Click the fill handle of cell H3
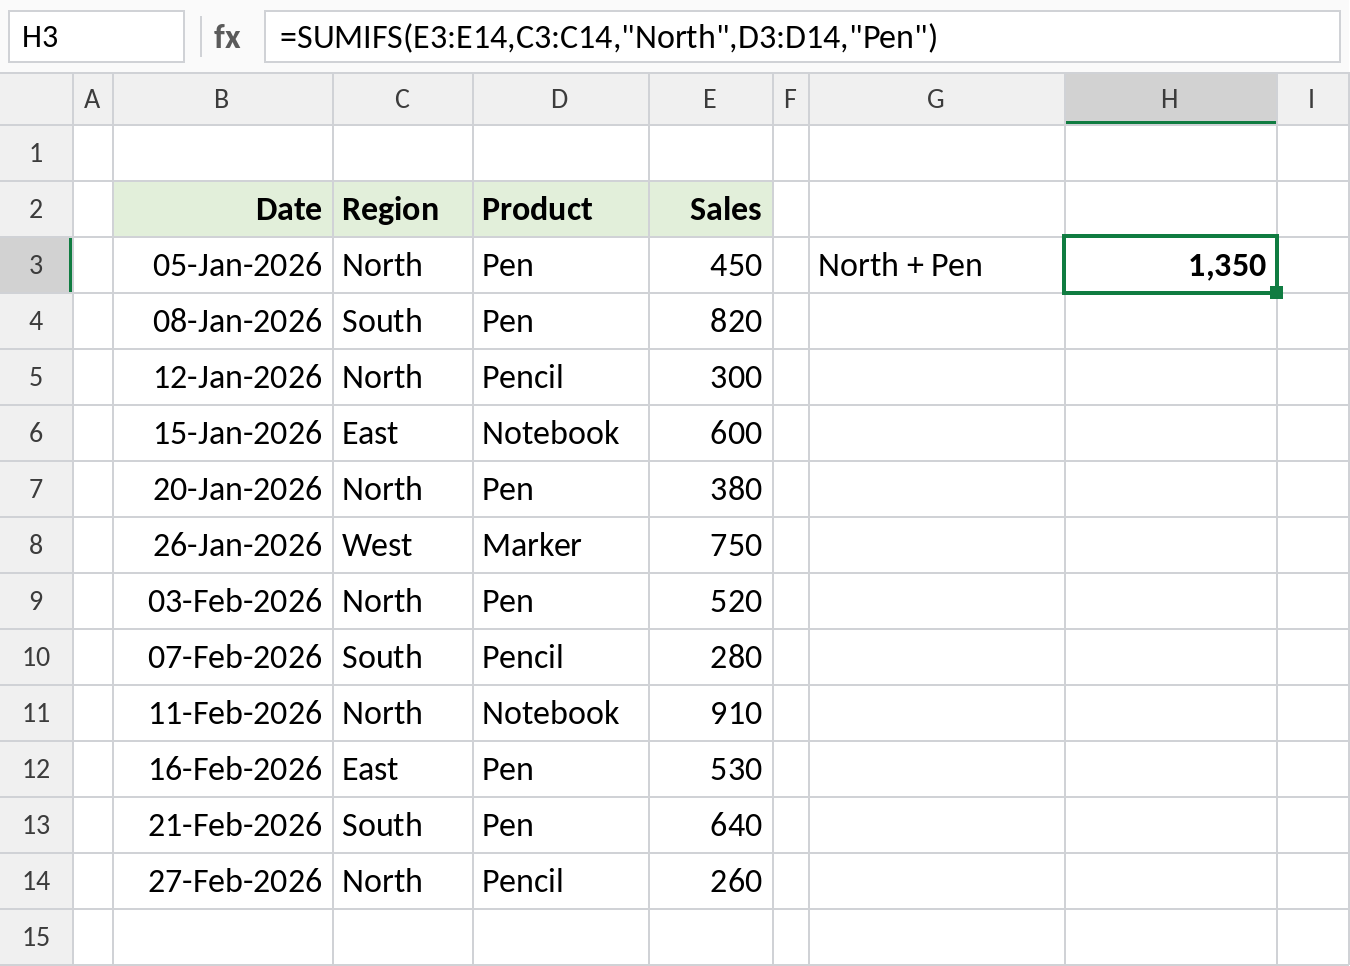The height and width of the screenshot is (966, 1350). click(x=1276, y=292)
